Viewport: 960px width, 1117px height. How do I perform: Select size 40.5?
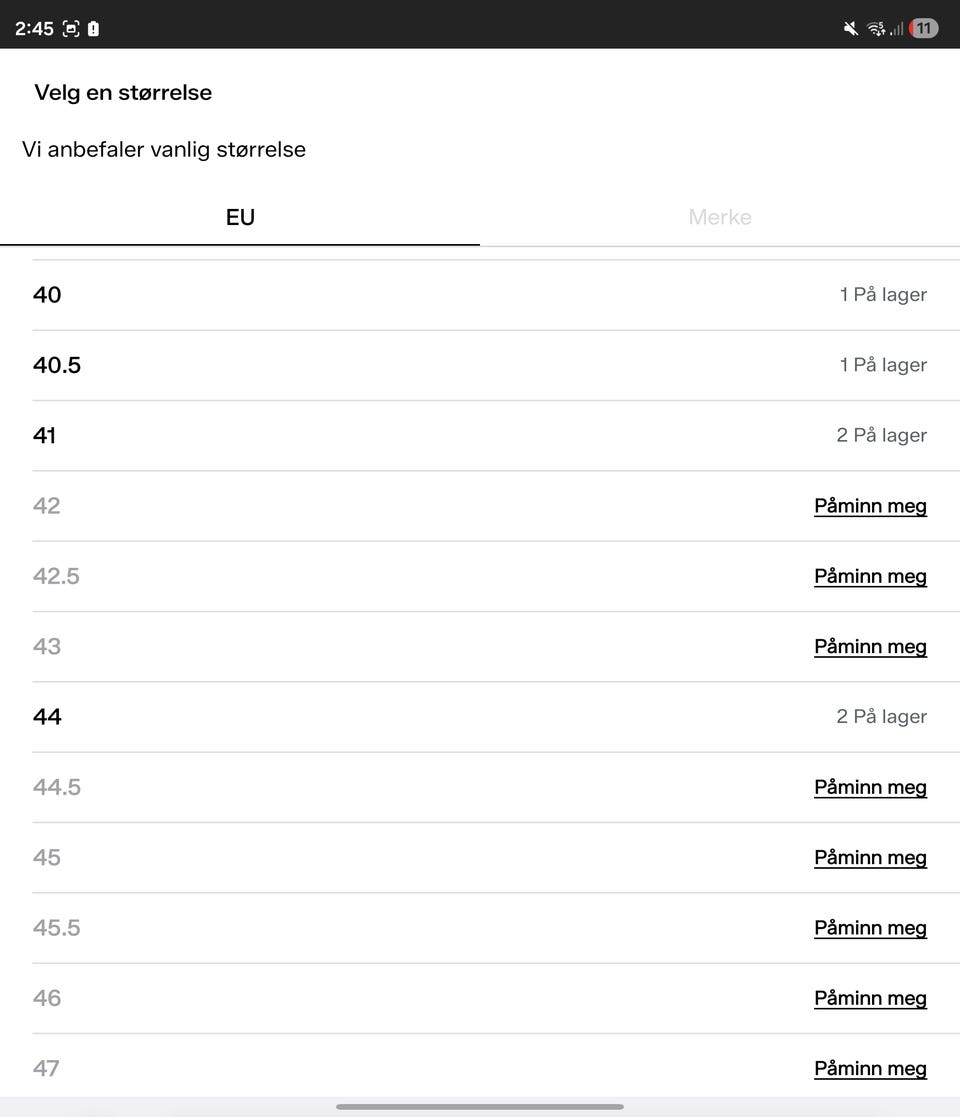(x=480, y=365)
